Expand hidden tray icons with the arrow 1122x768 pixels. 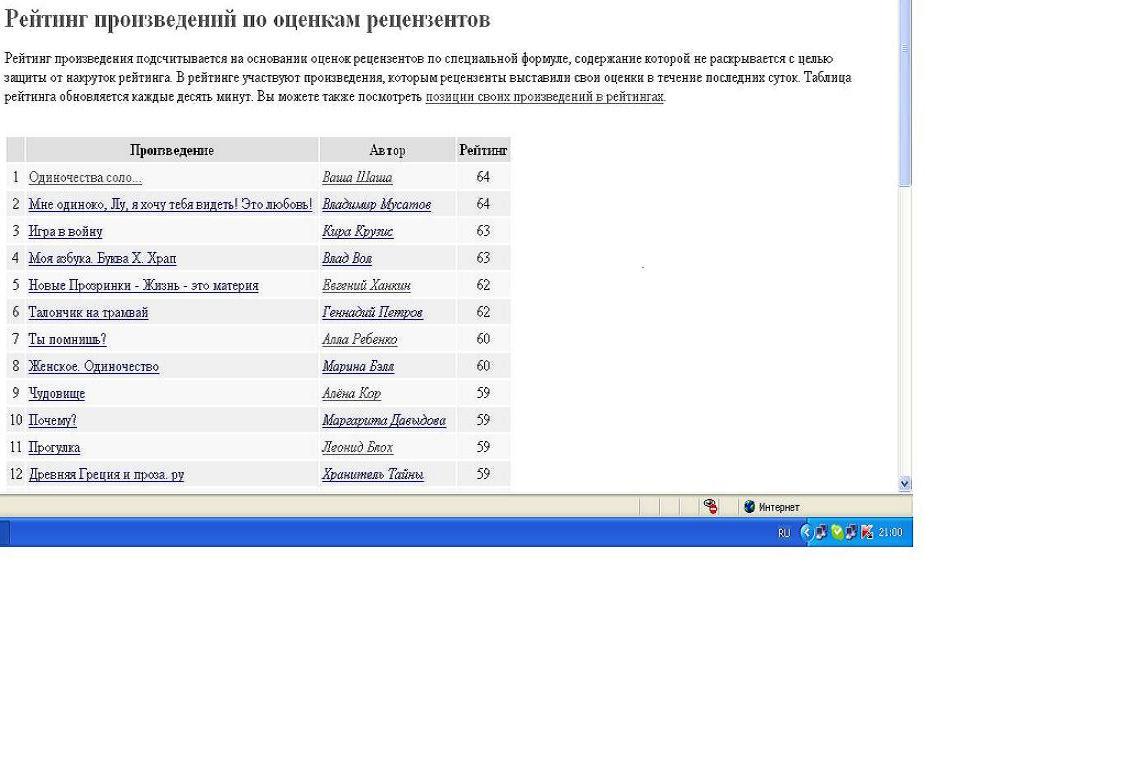[x=807, y=532]
